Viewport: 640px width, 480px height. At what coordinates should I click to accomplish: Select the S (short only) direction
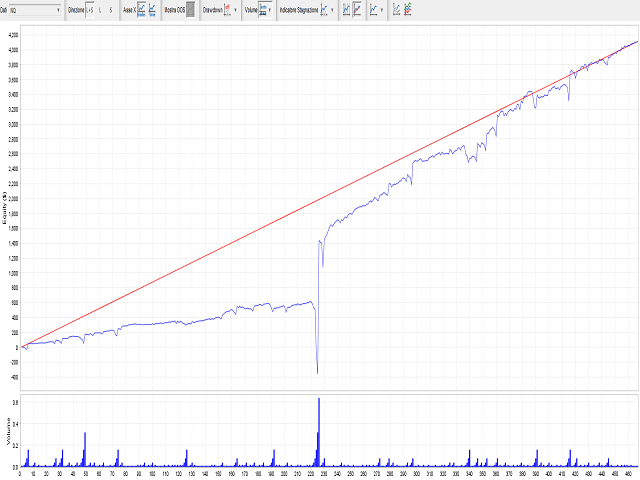point(110,10)
